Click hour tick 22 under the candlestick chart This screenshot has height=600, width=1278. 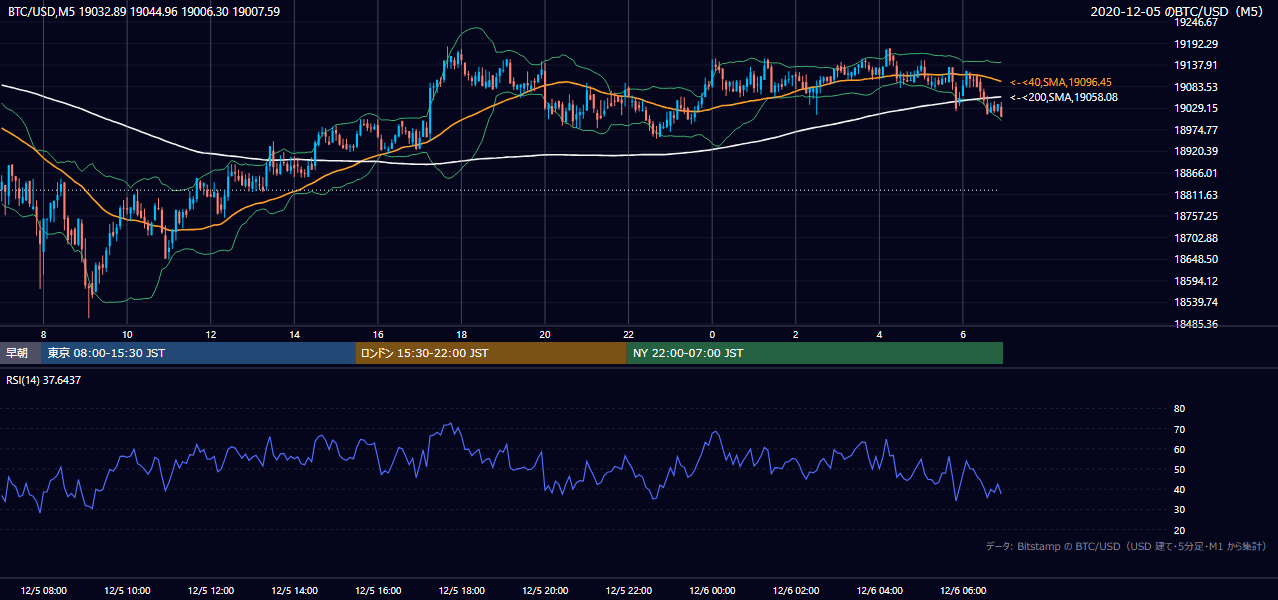[628, 334]
